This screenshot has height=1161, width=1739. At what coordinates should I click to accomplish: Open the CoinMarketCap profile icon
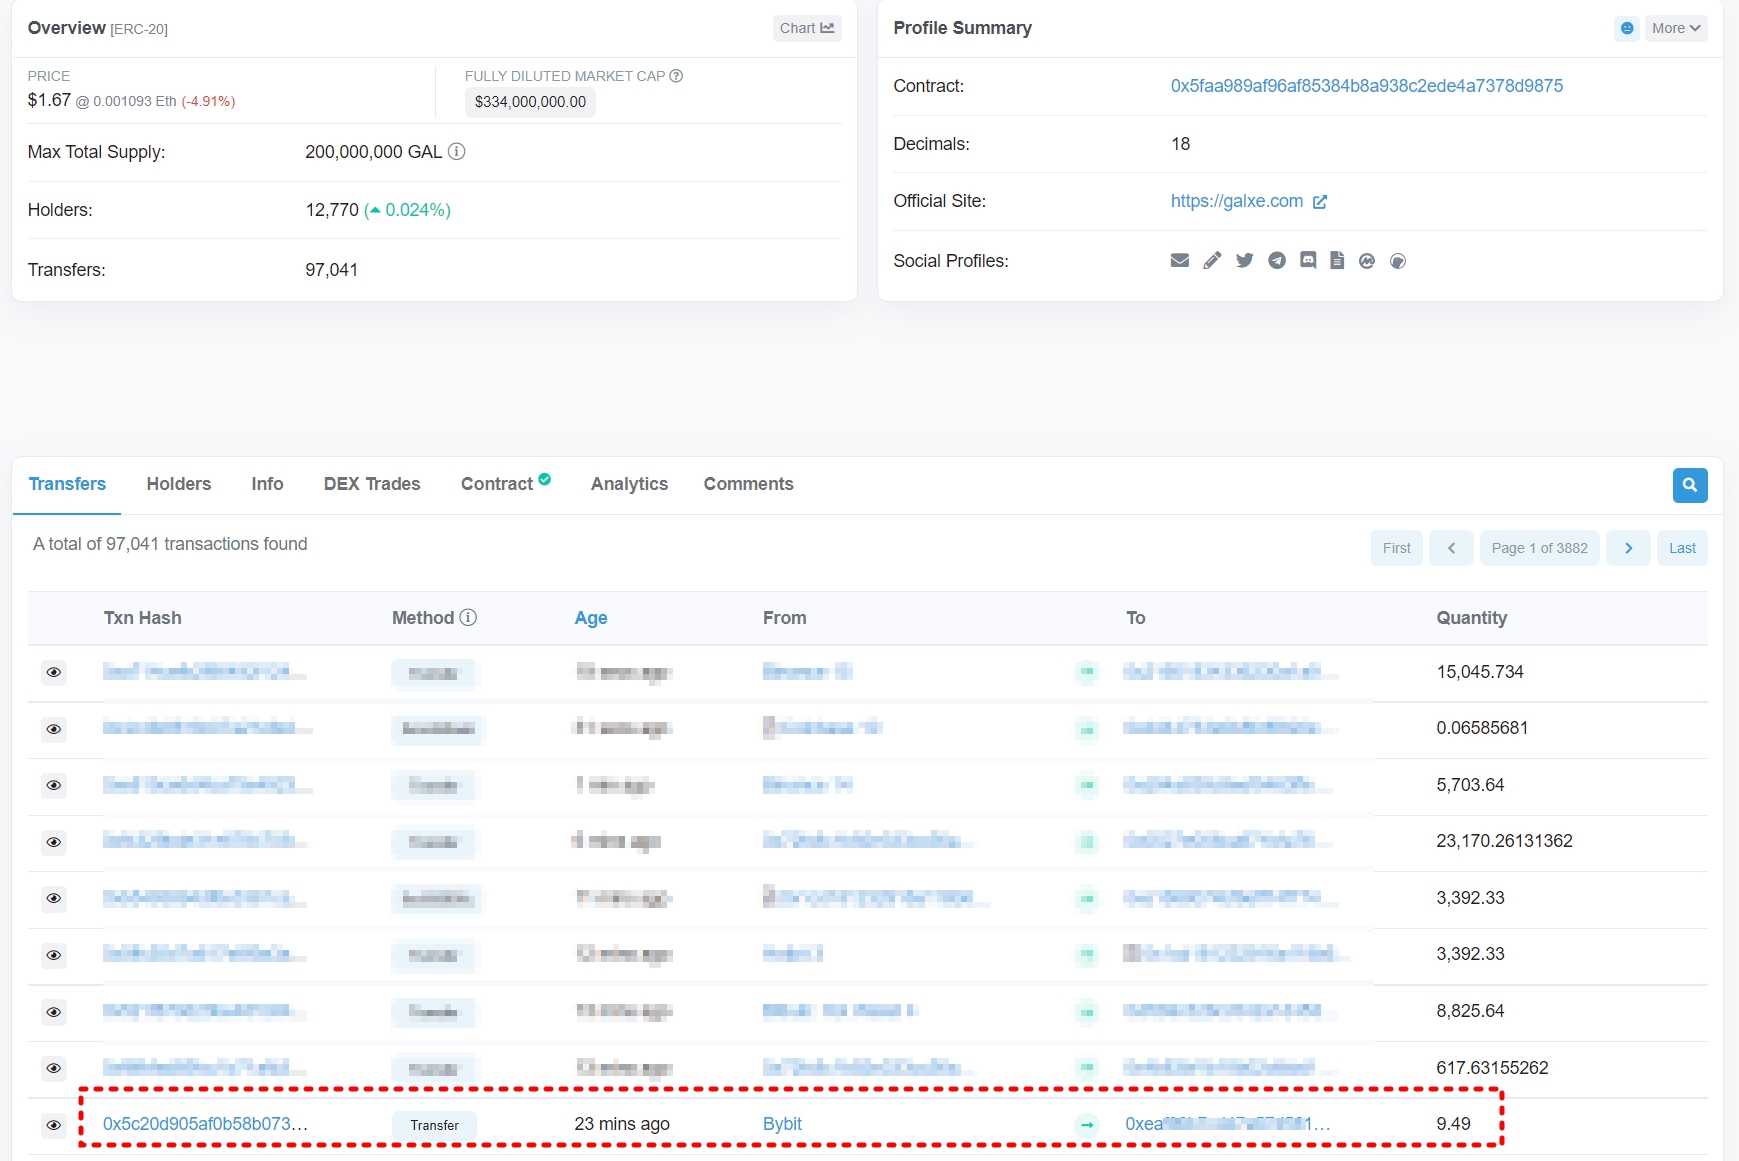(1367, 261)
